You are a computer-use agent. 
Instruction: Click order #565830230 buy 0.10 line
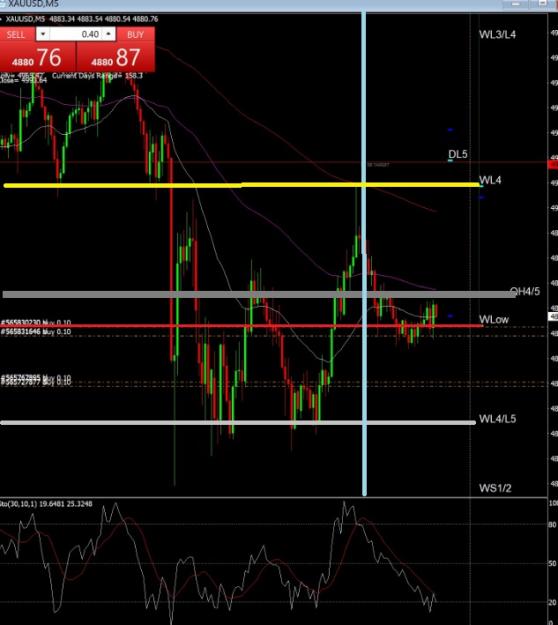coord(36,322)
